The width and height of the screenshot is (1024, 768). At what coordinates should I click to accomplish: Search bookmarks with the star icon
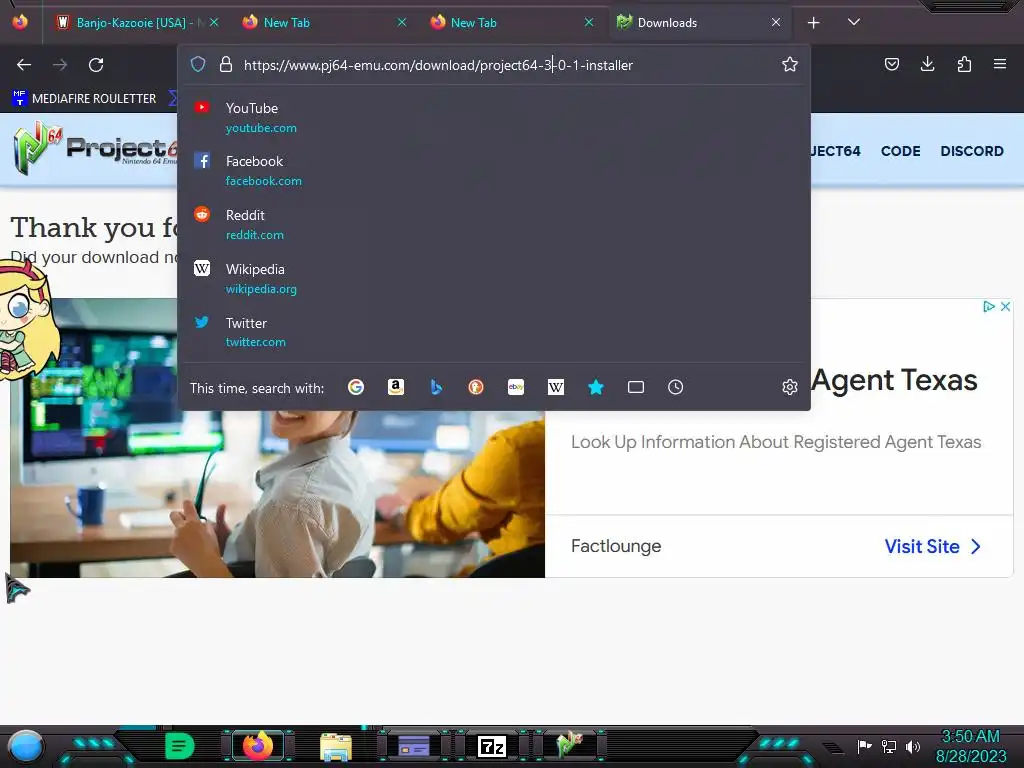[x=596, y=387]
